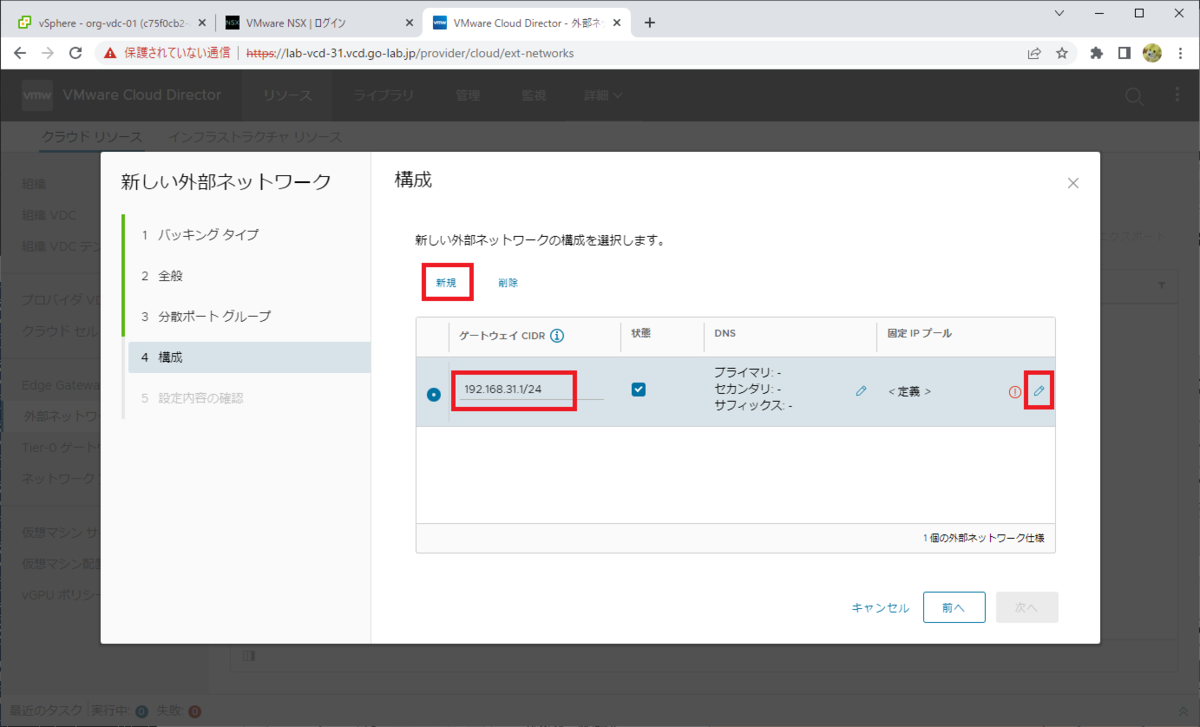Click the <定義> static IP pool link

point(910,391)
